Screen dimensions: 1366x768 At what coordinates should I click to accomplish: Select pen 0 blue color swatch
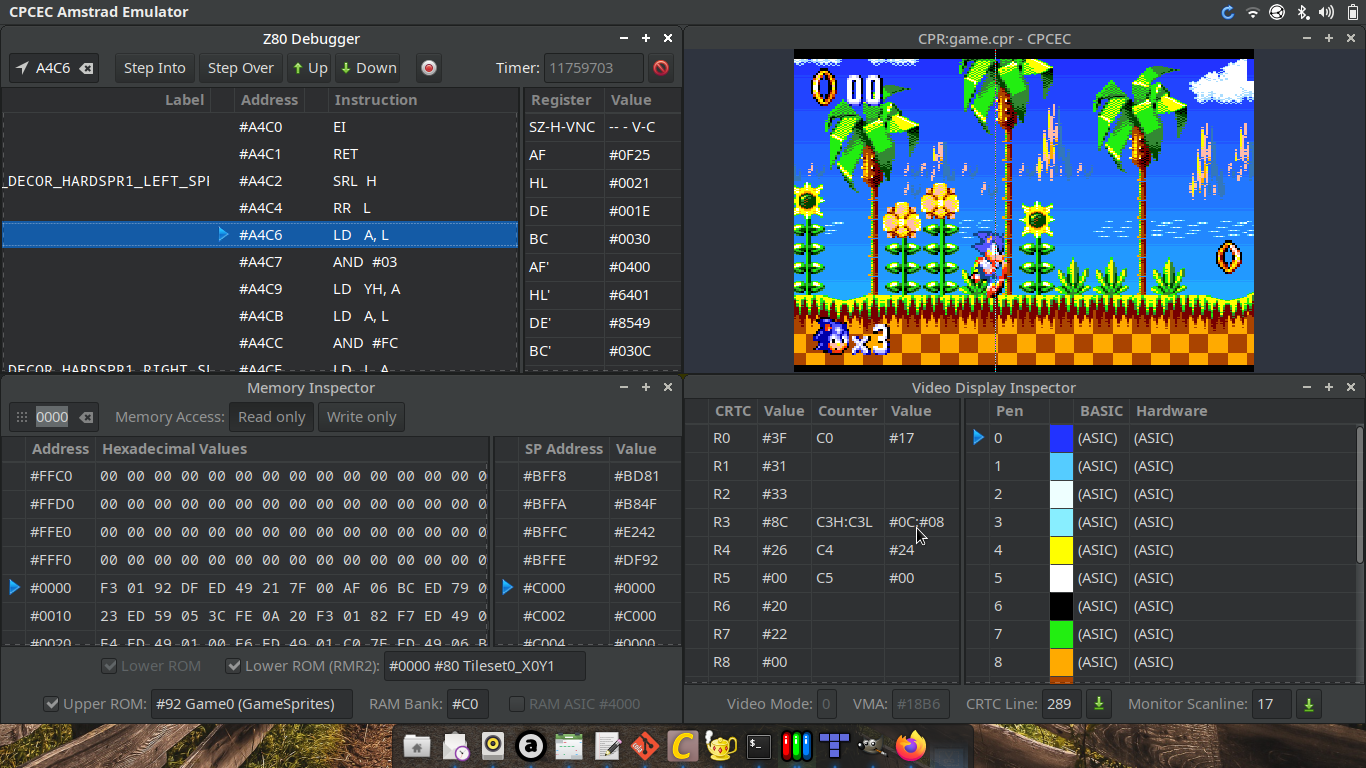[1061, 438]
